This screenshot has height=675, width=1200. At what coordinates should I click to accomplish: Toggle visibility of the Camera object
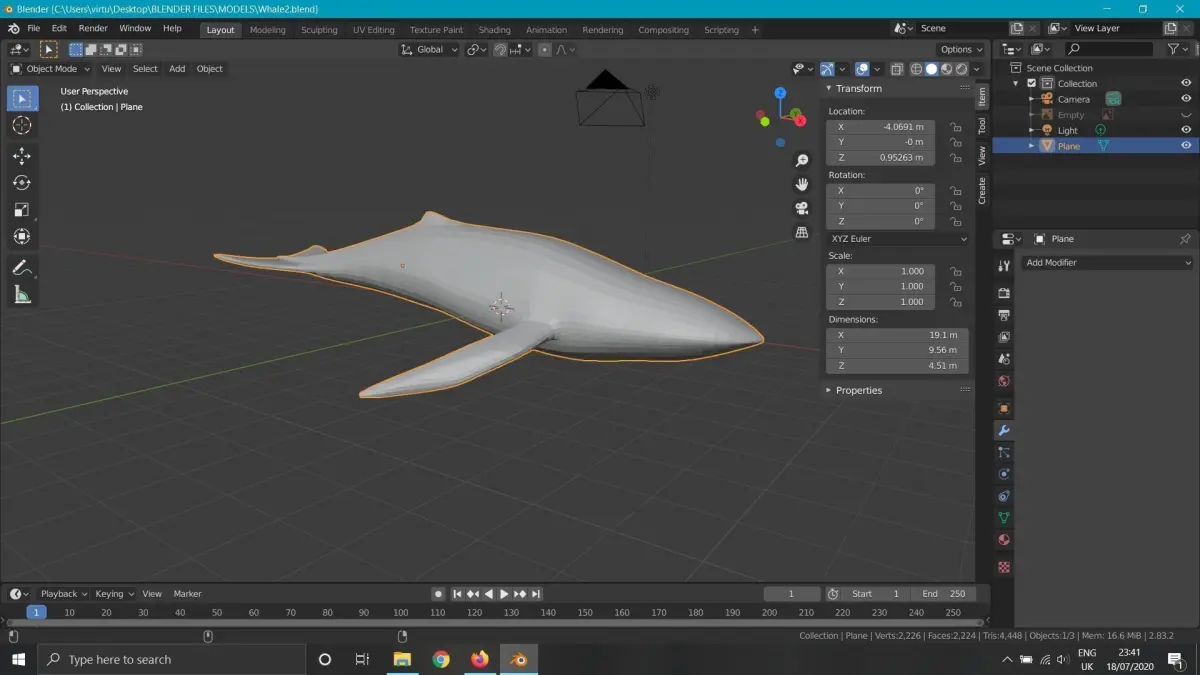(x=1186, y=99)
